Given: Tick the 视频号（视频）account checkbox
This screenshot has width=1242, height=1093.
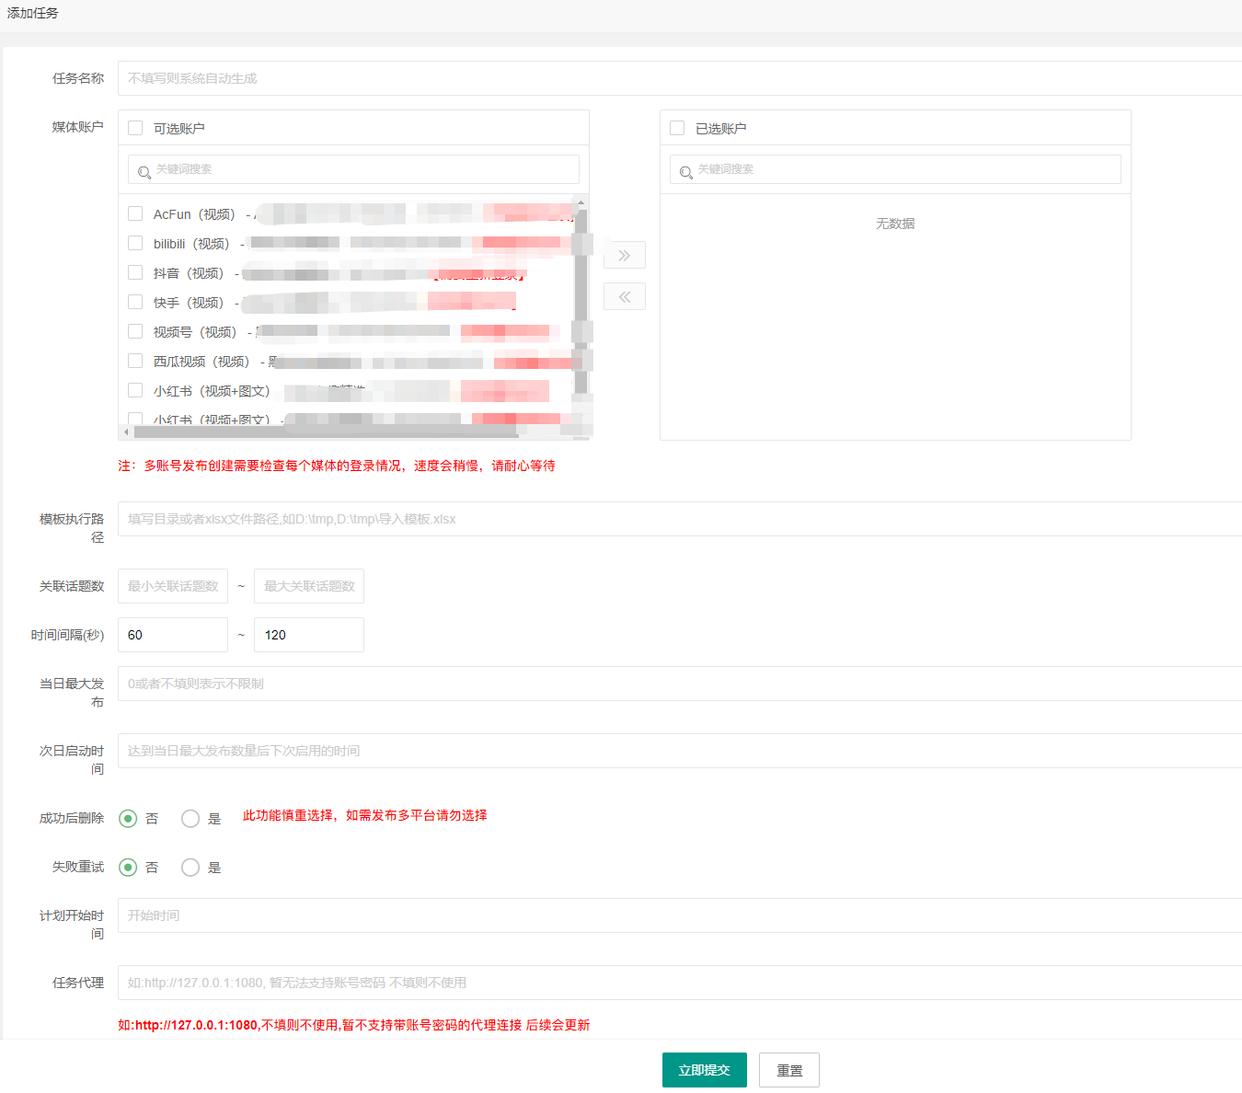Looking at the screenshot, I should tap(136, 331).
